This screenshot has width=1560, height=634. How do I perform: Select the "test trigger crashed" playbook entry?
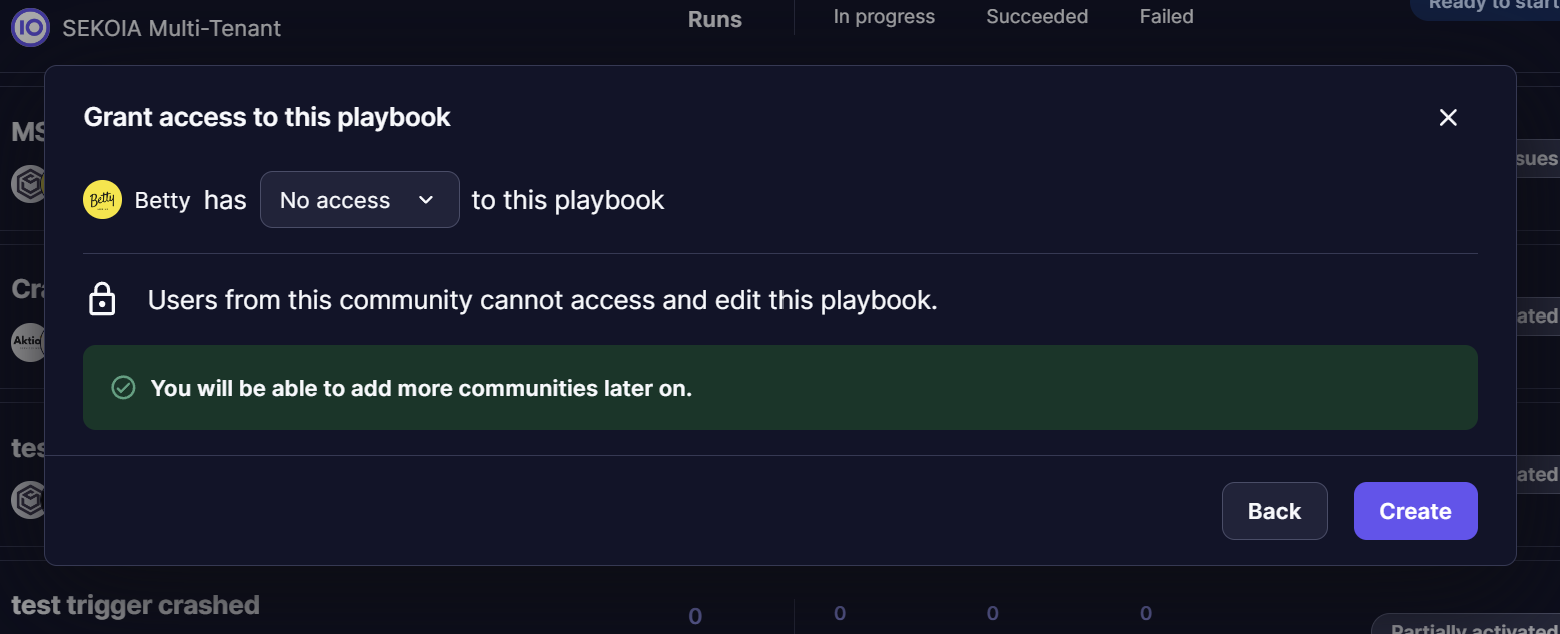135,604
